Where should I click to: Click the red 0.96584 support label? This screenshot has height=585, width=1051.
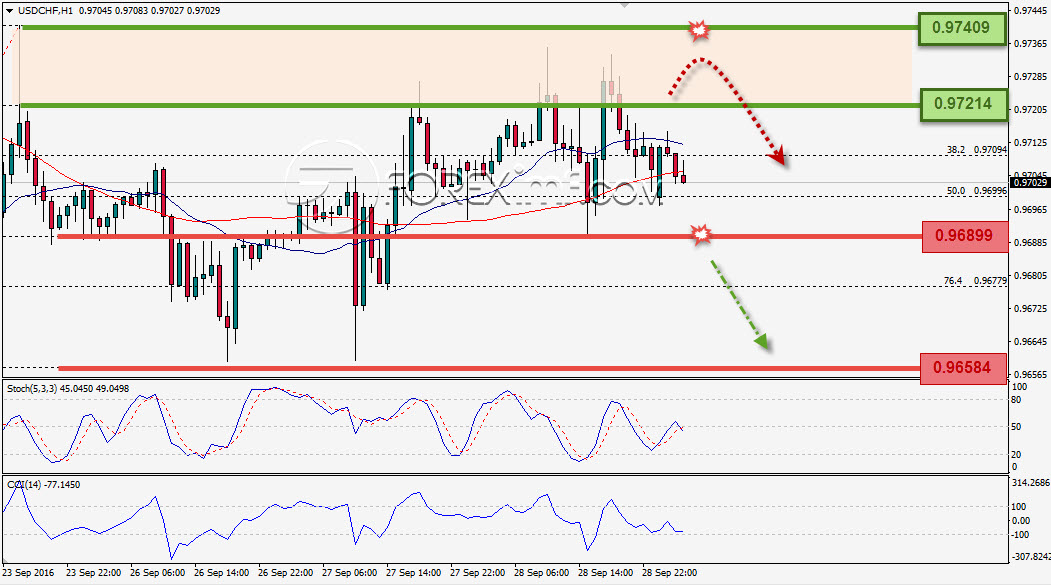(963, 368)
